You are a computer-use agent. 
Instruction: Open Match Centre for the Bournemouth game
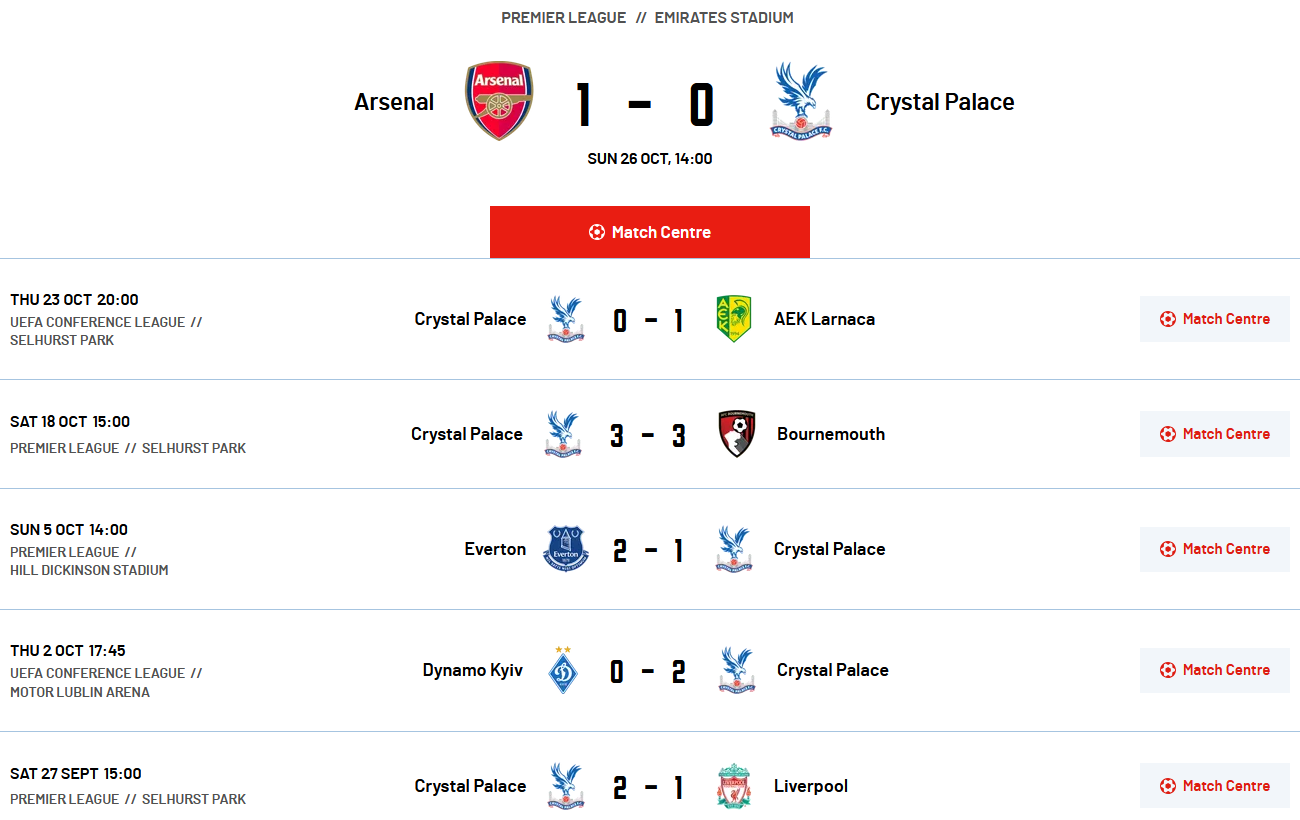tap(1214, 434)
